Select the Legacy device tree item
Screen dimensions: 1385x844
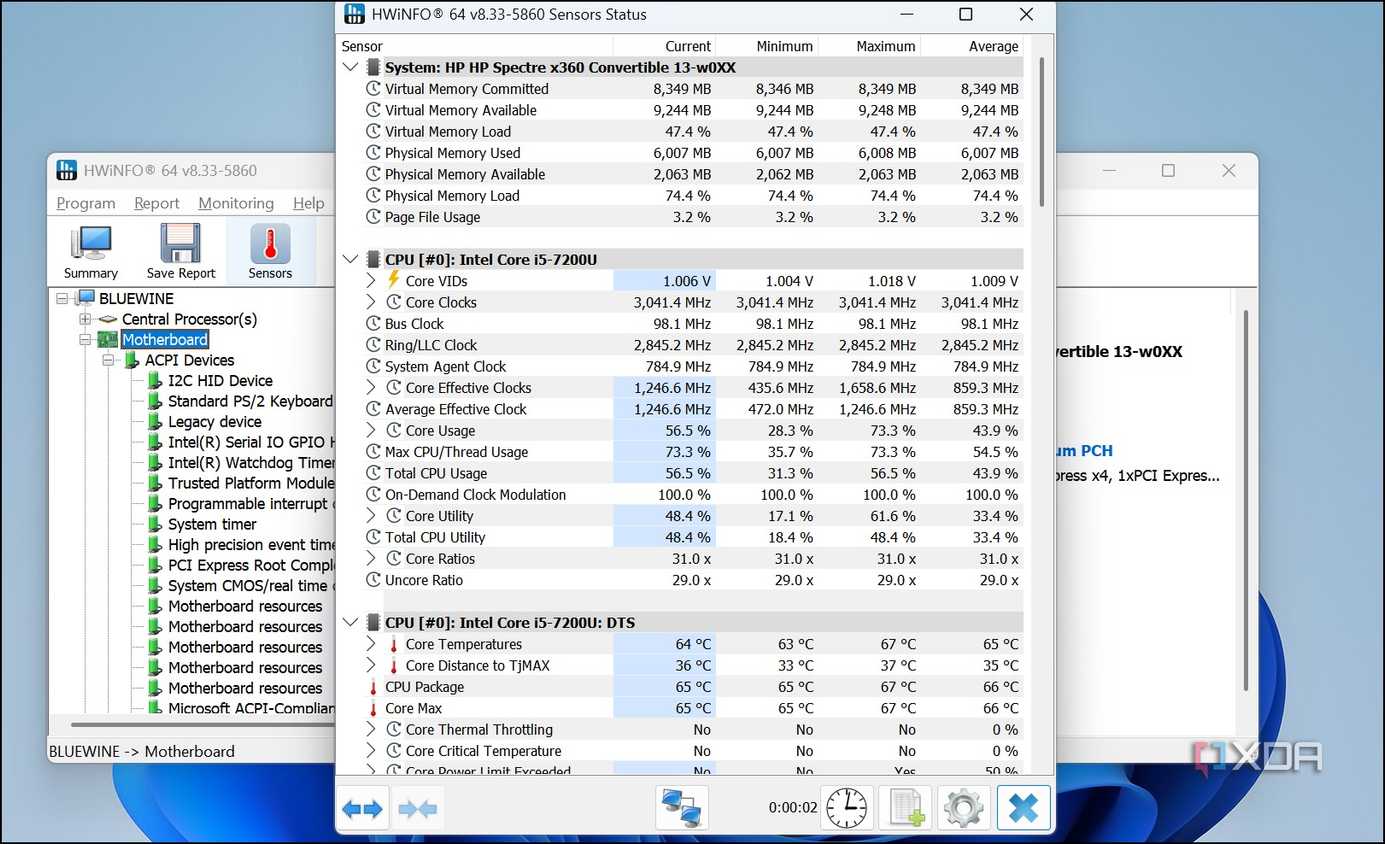[x=215, y=421]
